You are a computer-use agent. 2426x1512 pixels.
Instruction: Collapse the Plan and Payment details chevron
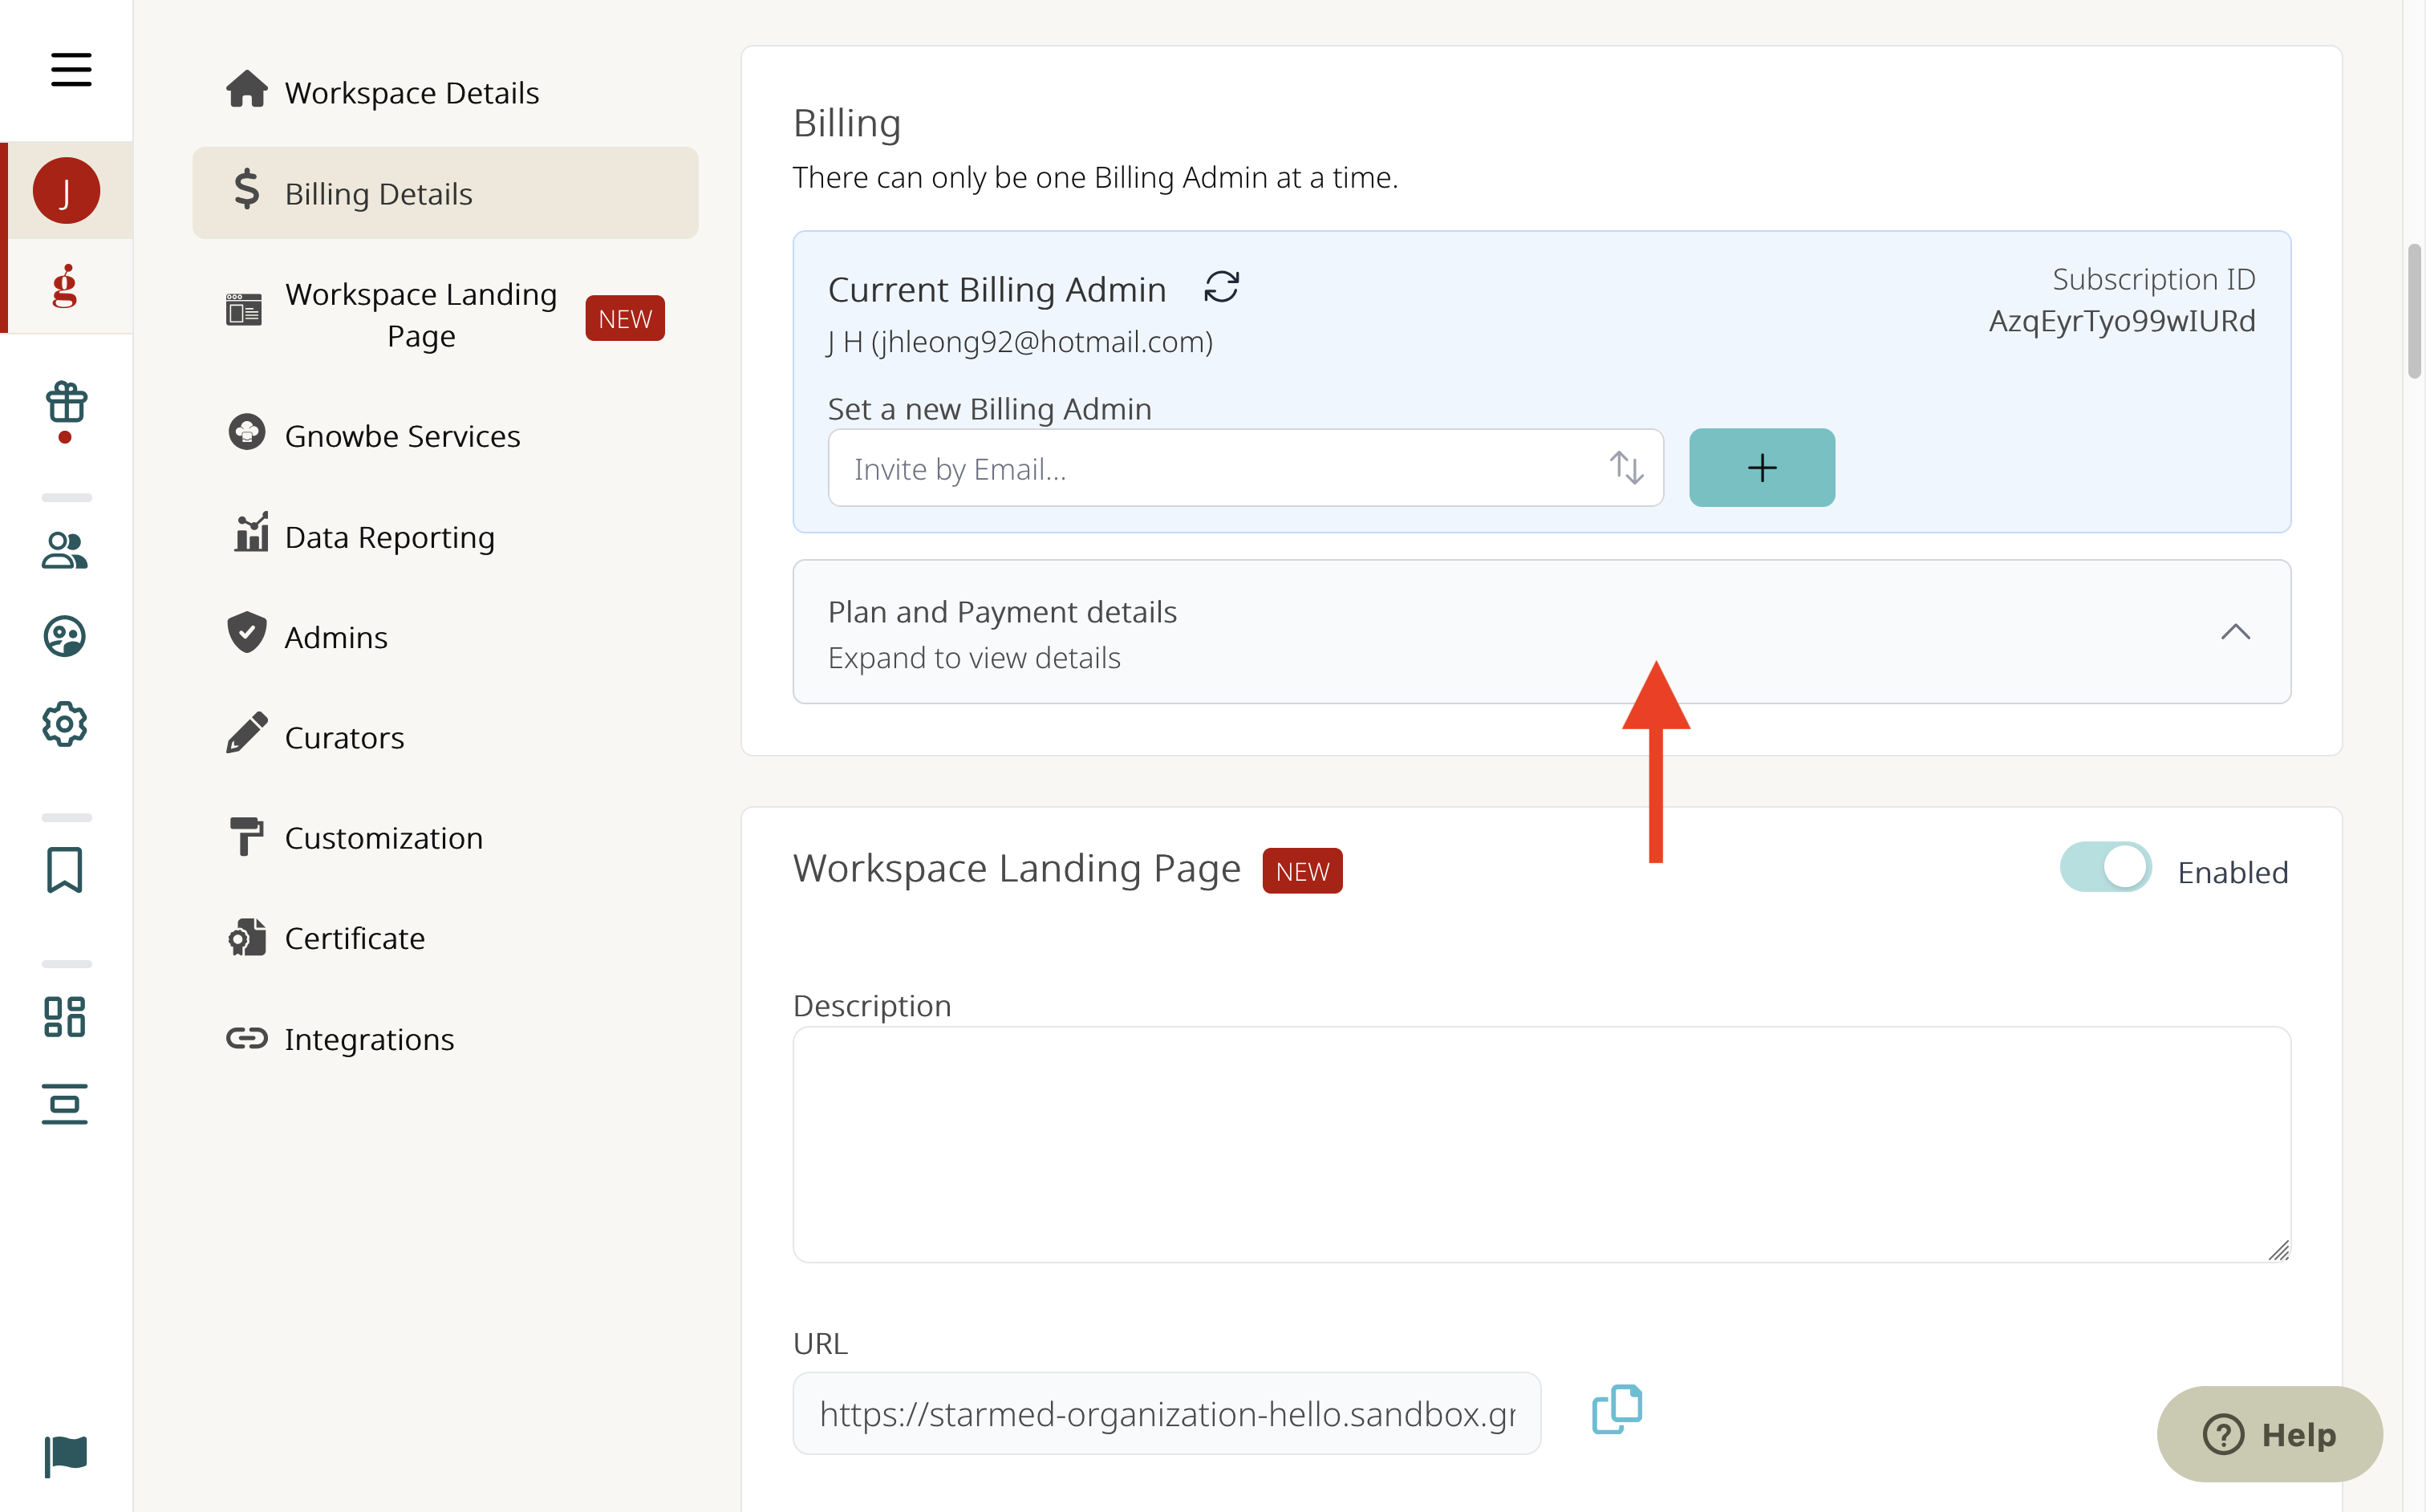[2236, 632]
